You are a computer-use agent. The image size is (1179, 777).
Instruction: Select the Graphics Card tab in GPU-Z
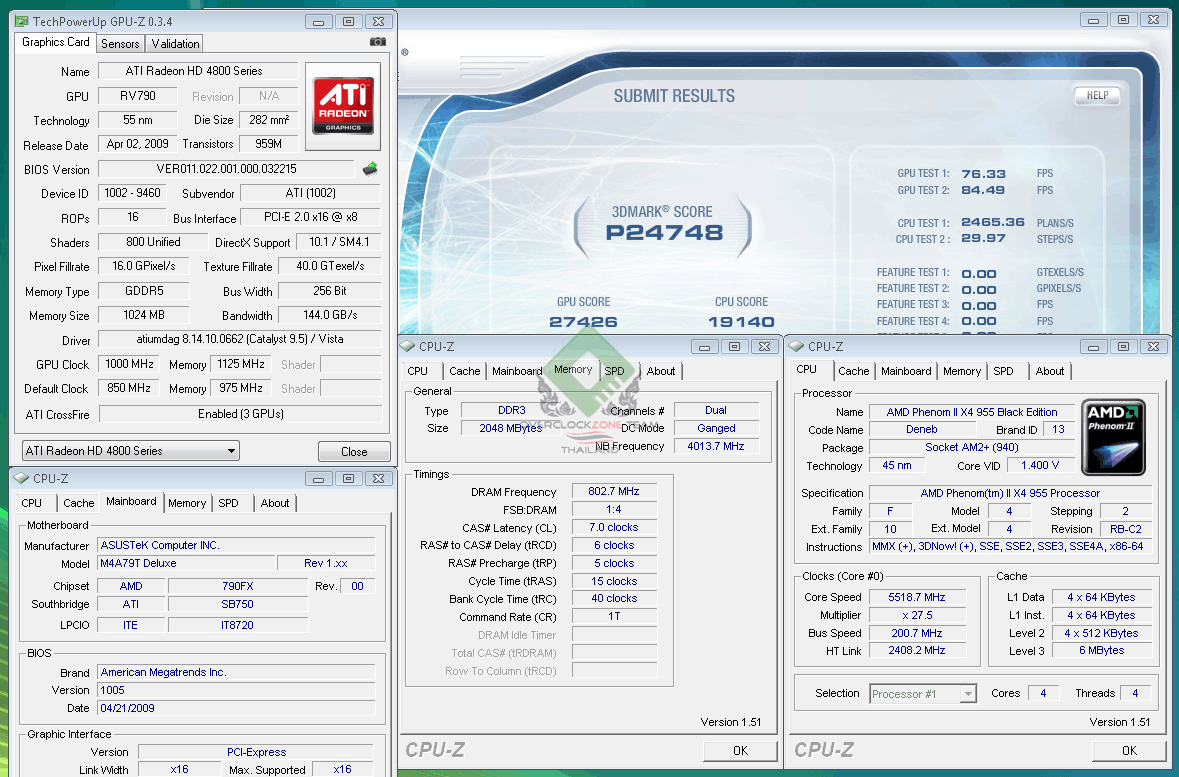tap(56, 42)
